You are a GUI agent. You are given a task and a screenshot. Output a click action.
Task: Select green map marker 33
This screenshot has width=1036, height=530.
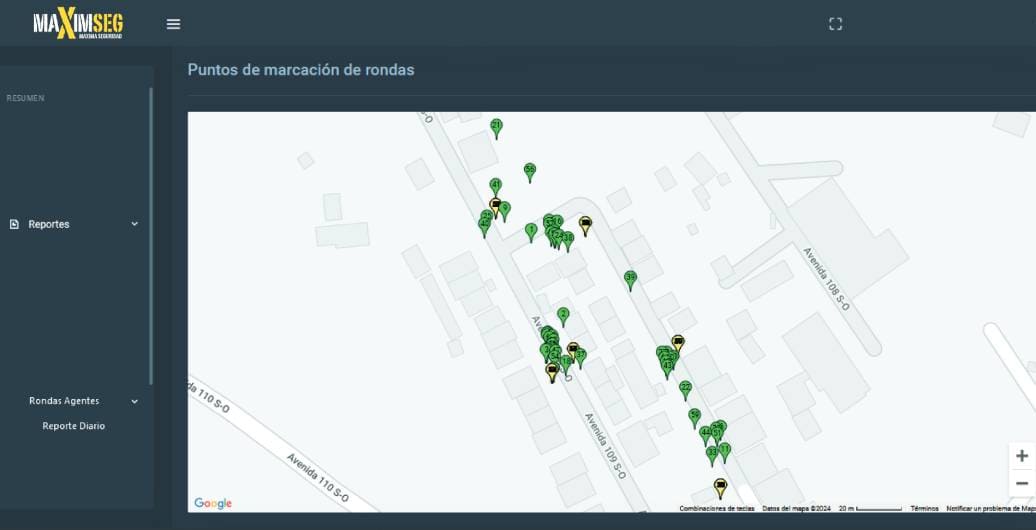point(712,456)
